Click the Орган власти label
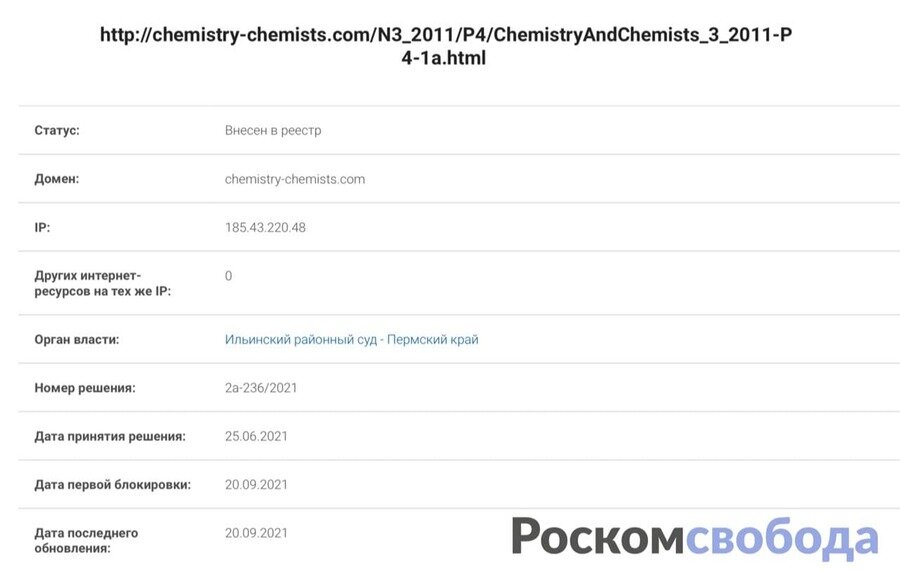The height and width of the screenshot is (570, 900). 76,339
